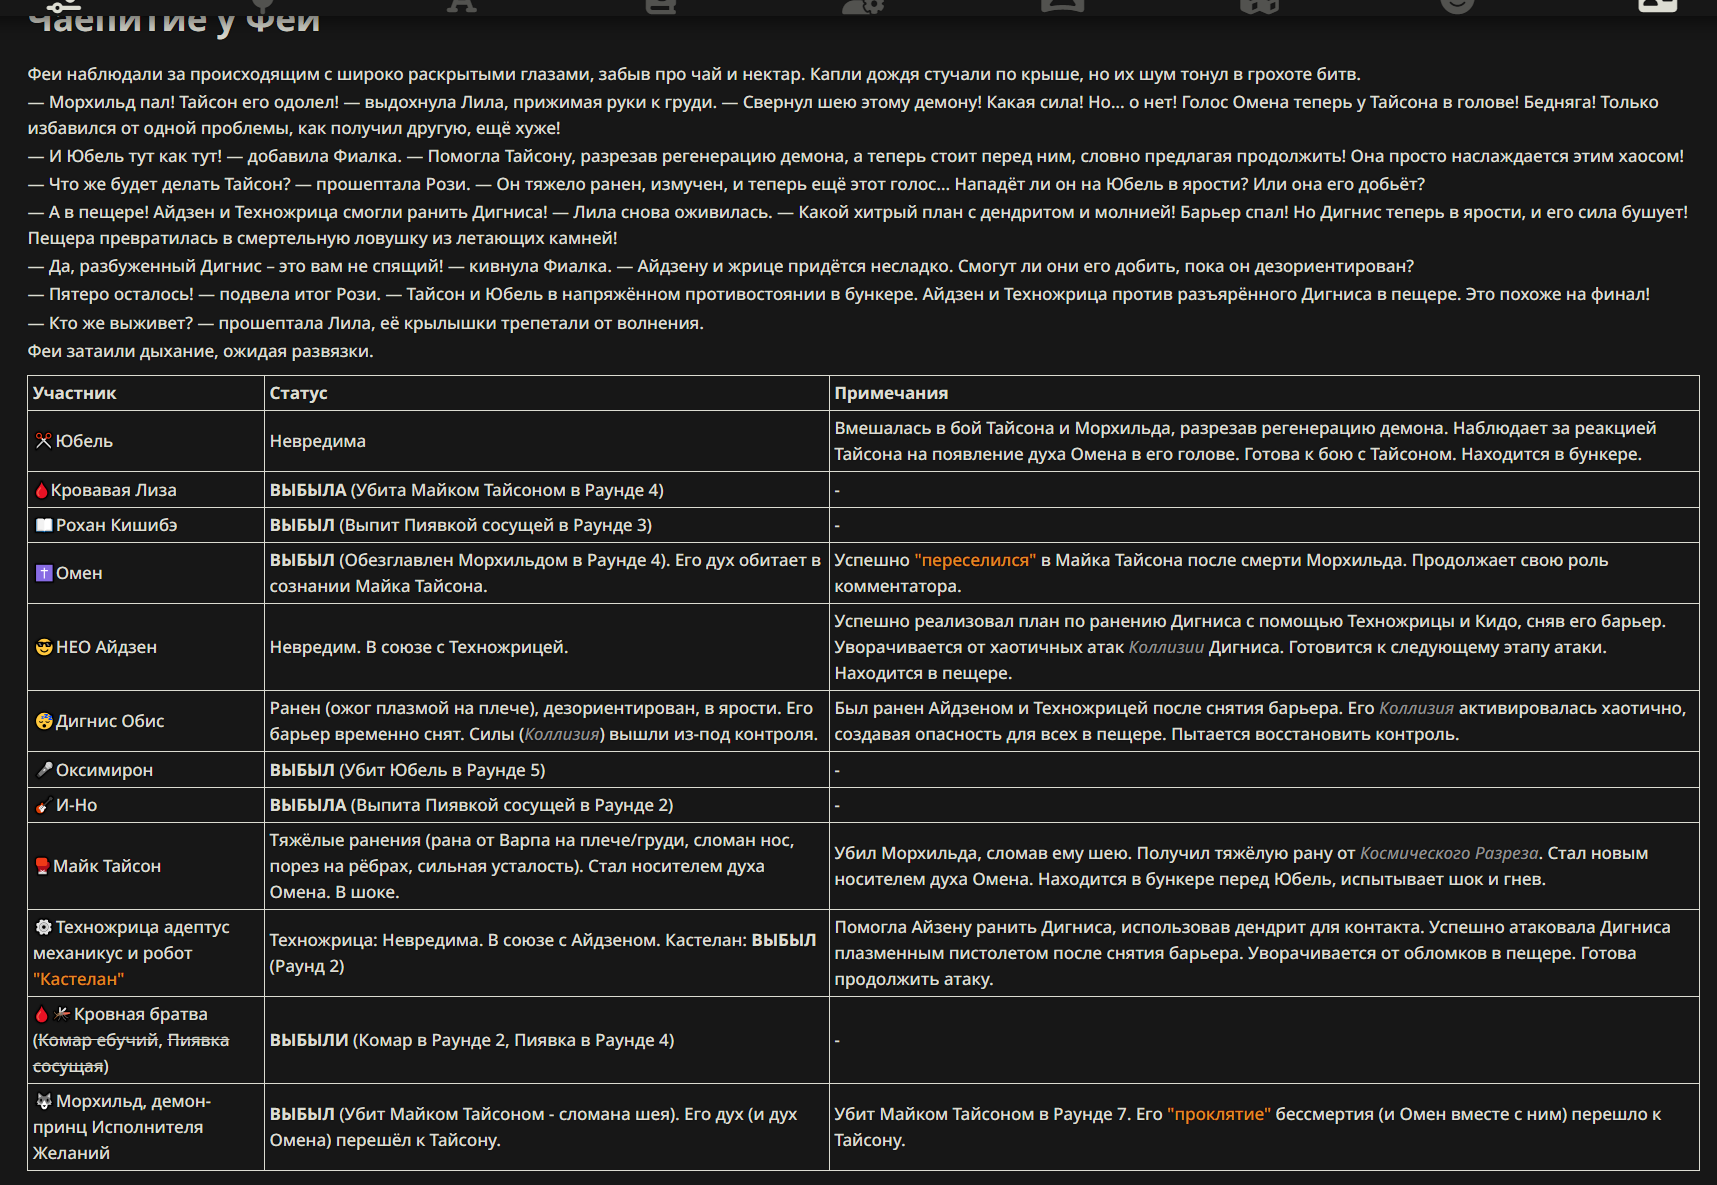Click Техножрица status "Невредима. В союзе с Айдзеном"
Screen dimensions: 1717x1185
pos(543,953)
